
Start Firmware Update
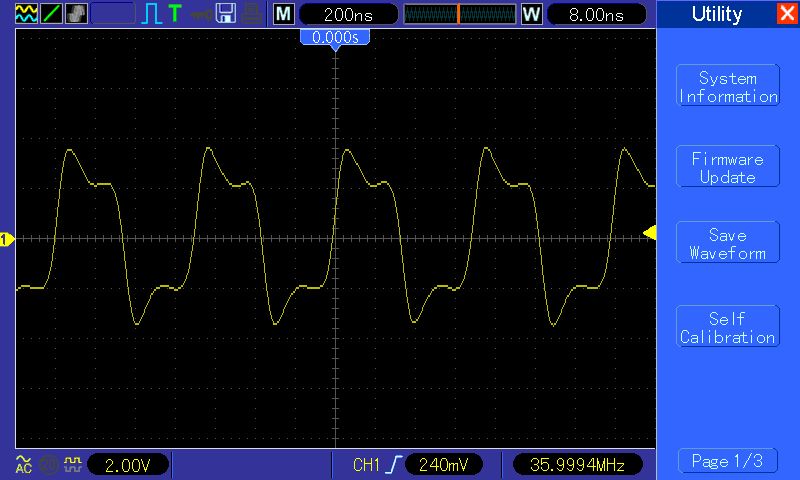[728, 167]
